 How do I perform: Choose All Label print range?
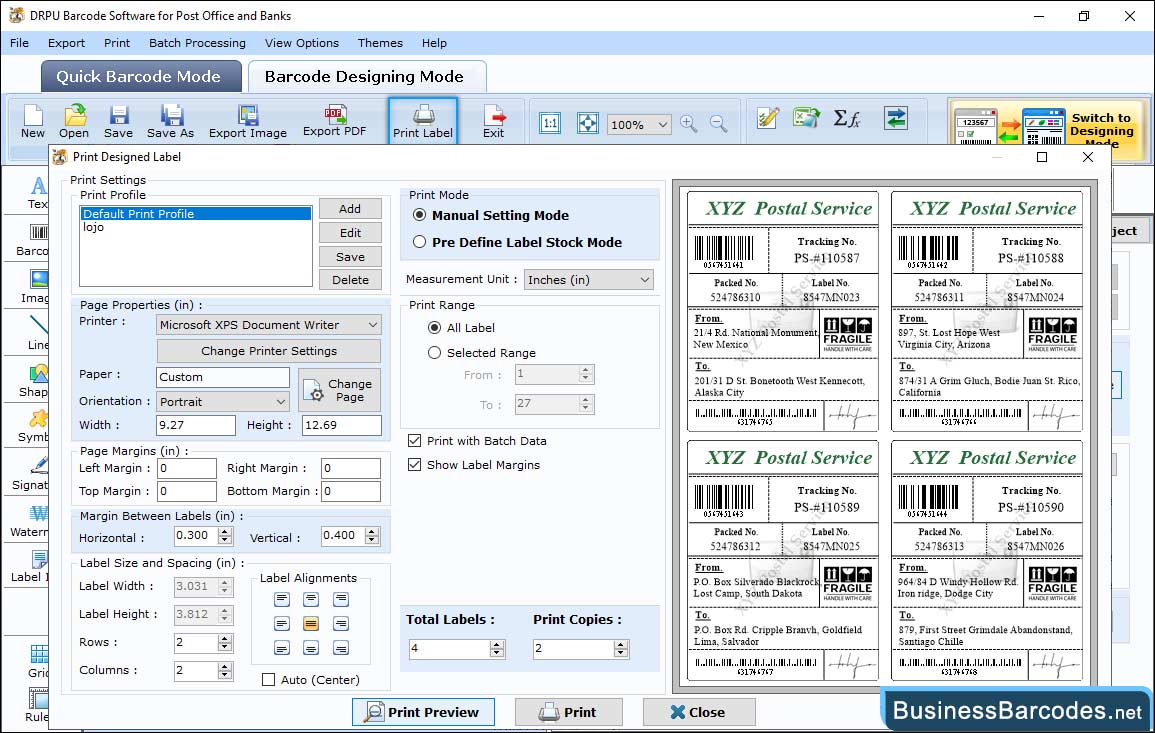tap(435, 328)
